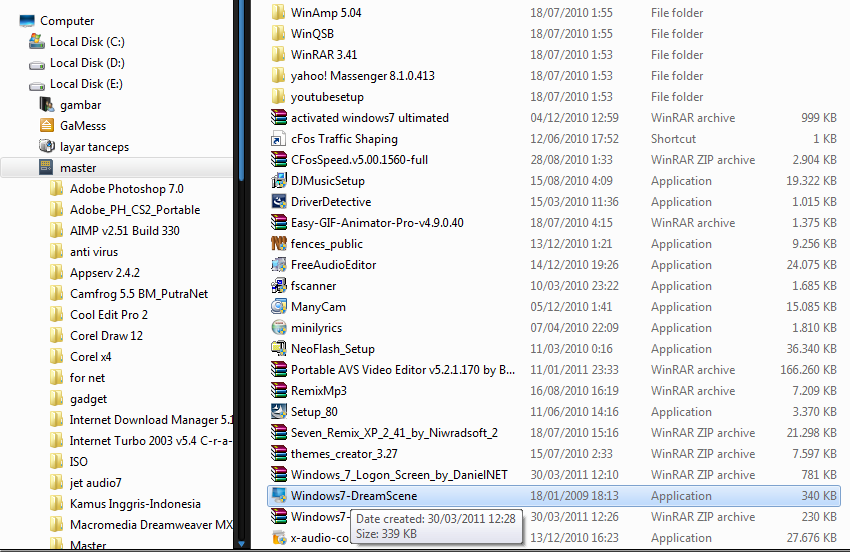850x552 pixels.
Task: Click the navigation pane scroll down arrow
Action: pyautogui.click(x=240, y=543)
